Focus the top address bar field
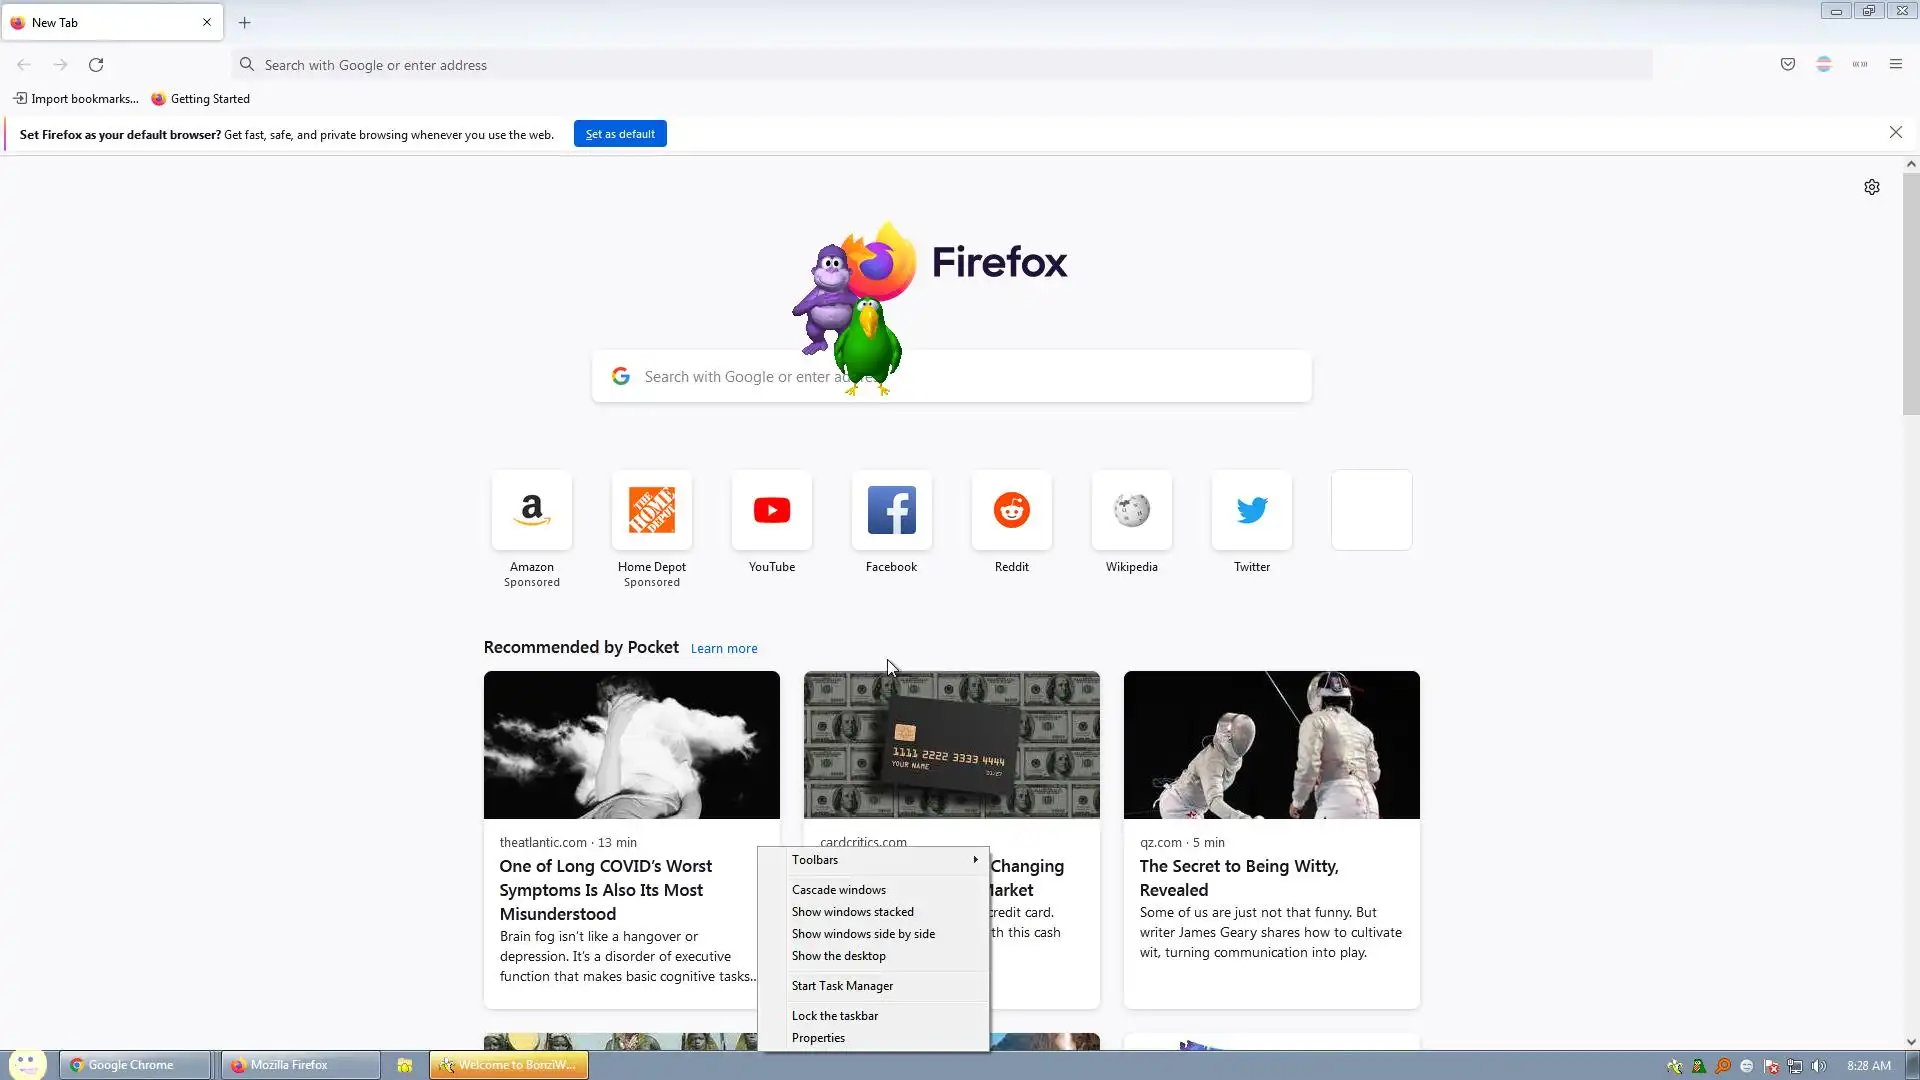The height and width of the screenshot is (1080, 1920). coord(940,65)
